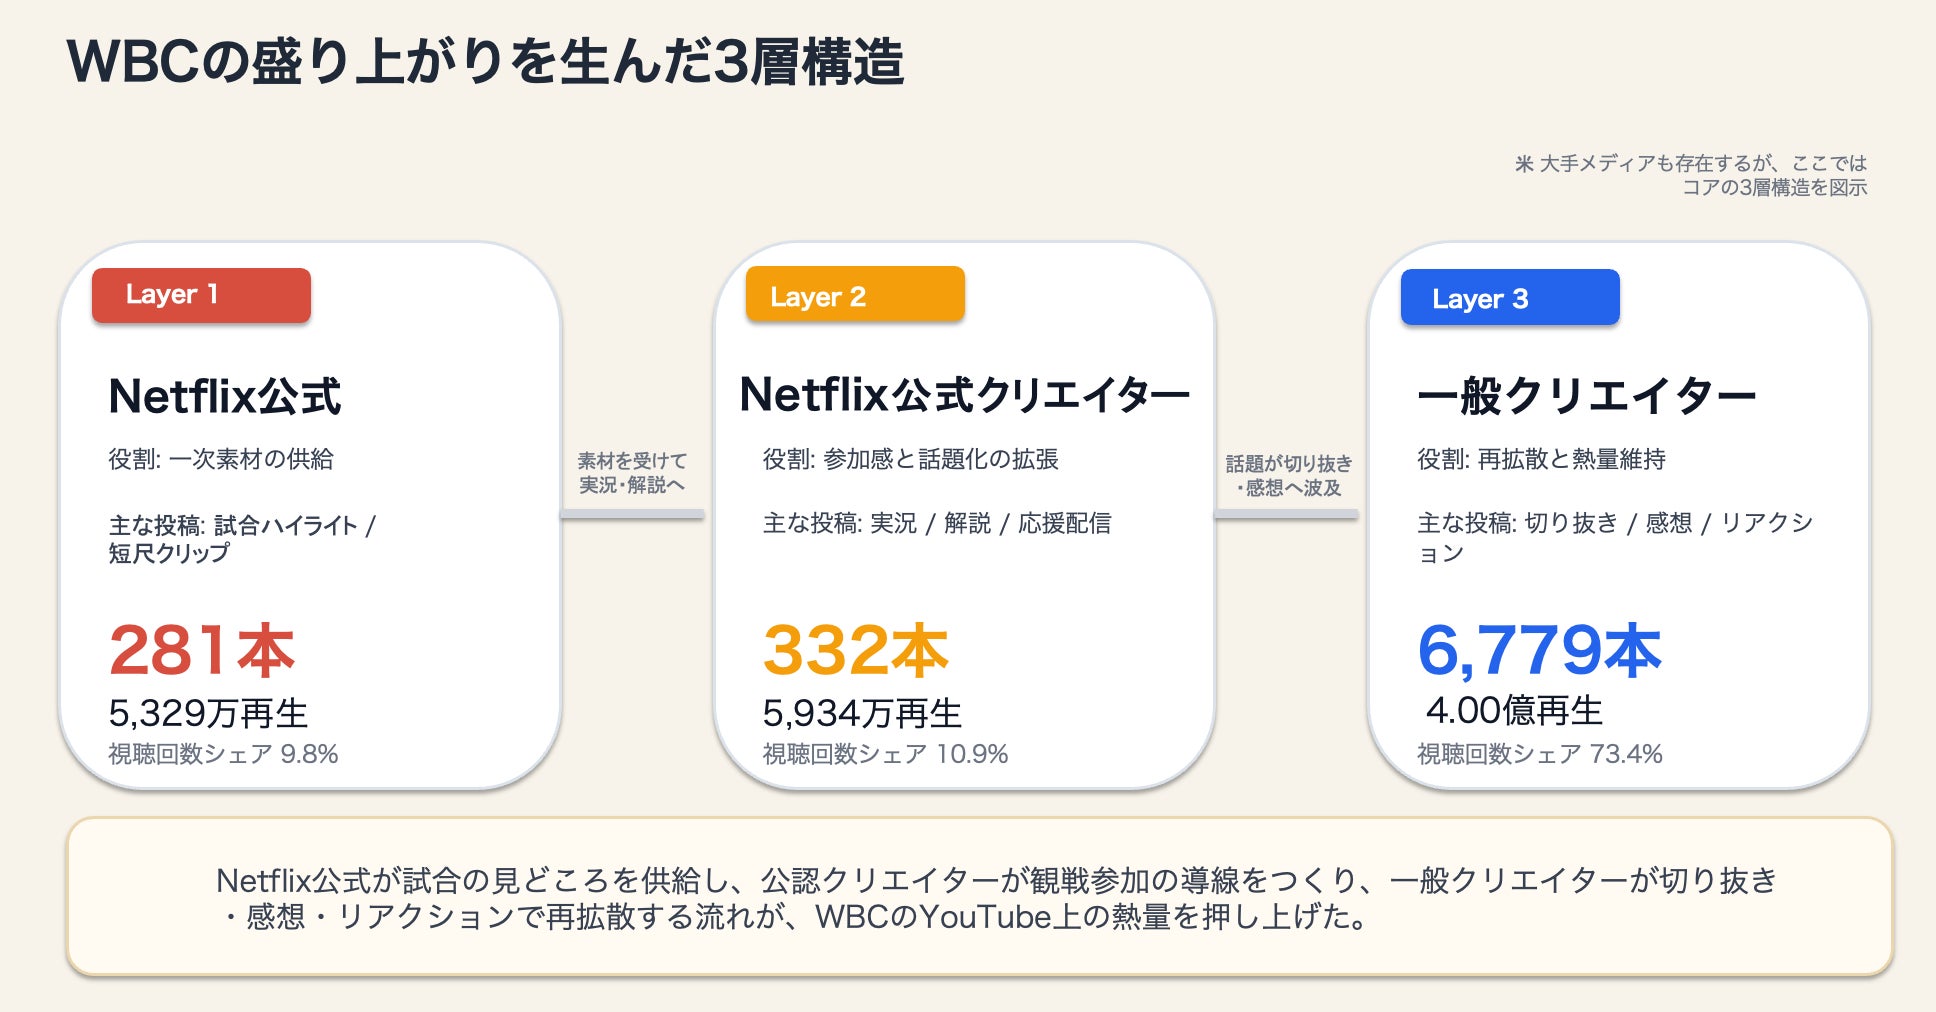Click the 4.00億再生 view count
The image size is (1936, 1012).
pyautogui.click(x=1514, y=710)
